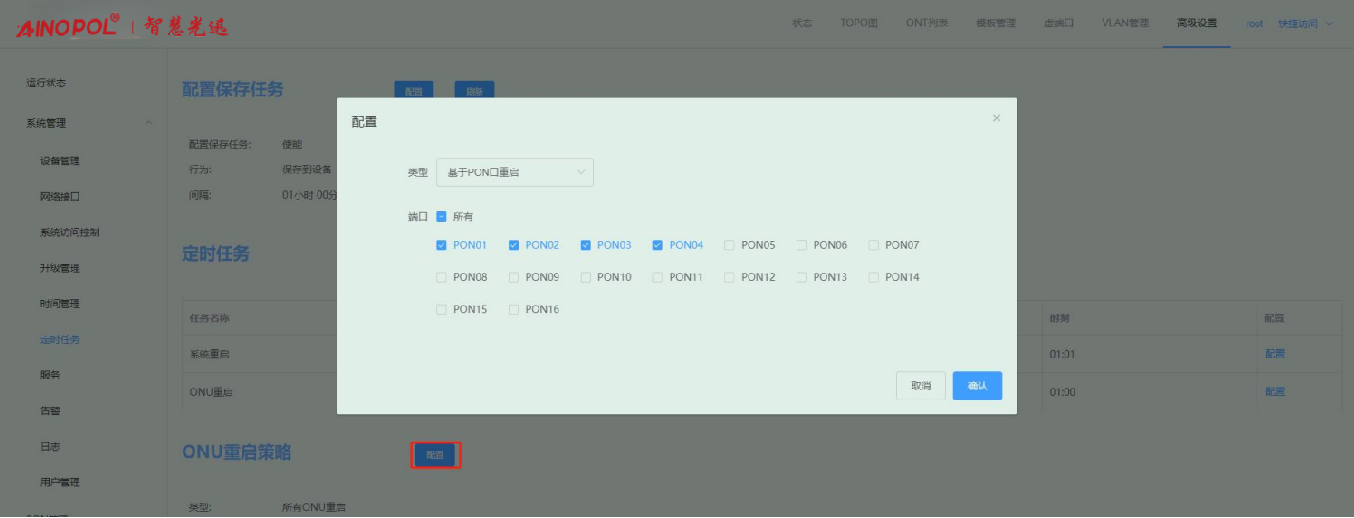This screenshot has width=1354, height=518.
Task: Confirm with the 确认 button
Action: click(977, 386)
